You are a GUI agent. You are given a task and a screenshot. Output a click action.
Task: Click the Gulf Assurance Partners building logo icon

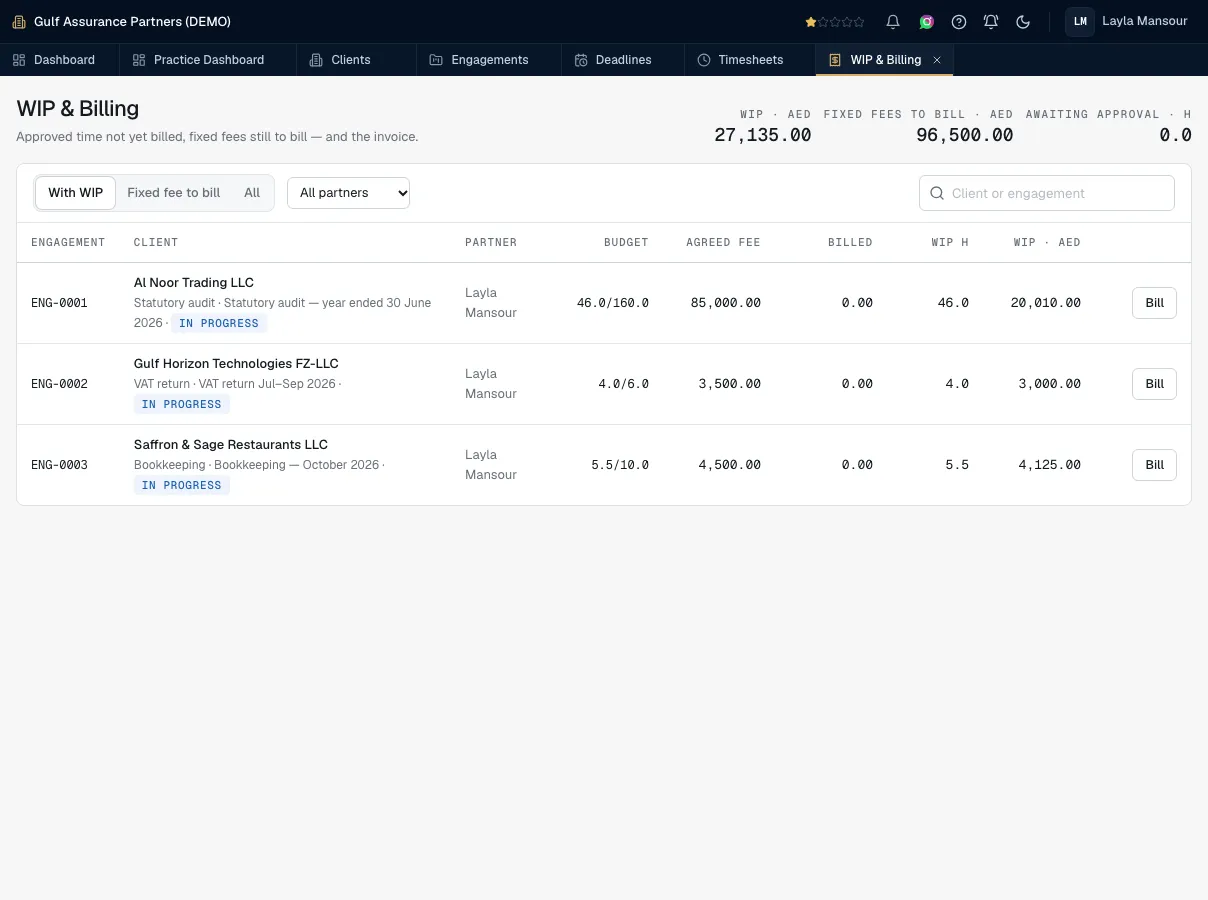point(19,21)
